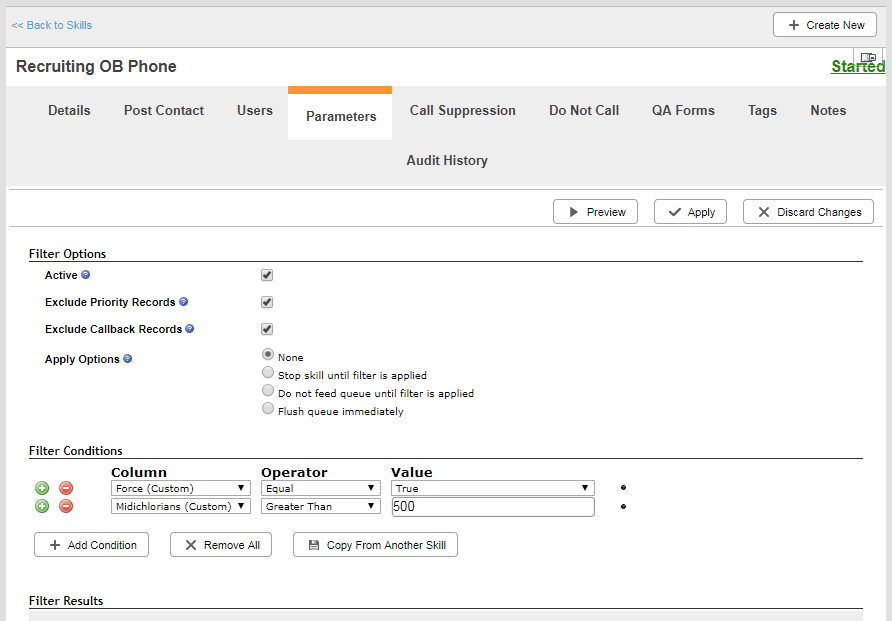Image resolution: width=892 pixels, height=621 pixels.
Task: Open the Notes tab
Action: pyautogui.click(x=828, y=110)
